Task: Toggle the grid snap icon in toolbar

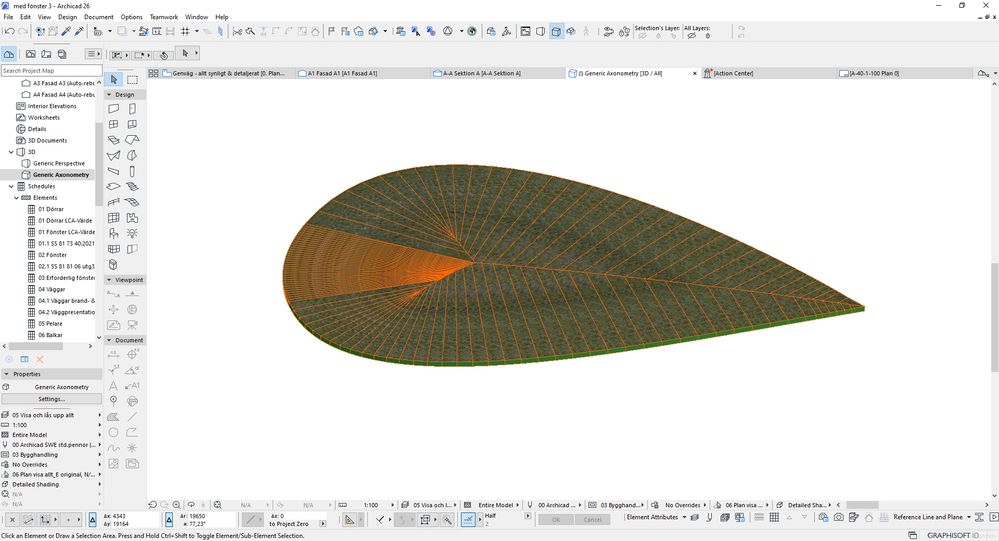Action: [186, 31]
